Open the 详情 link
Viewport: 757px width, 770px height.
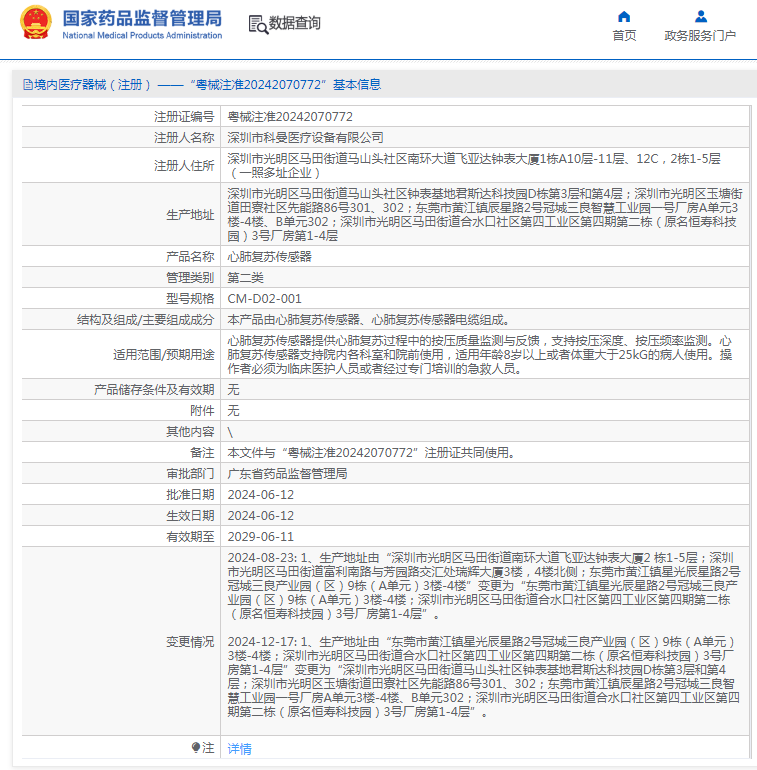(240, 748)
